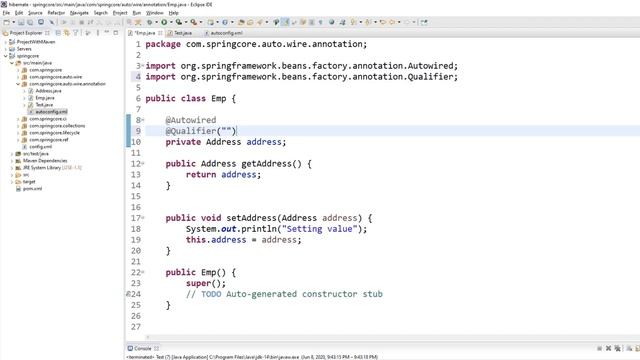Image resolution: width=640 pixels, height=360 pixels.
Task: Click the Save All toolbar icon
Action: click(30, 22)
